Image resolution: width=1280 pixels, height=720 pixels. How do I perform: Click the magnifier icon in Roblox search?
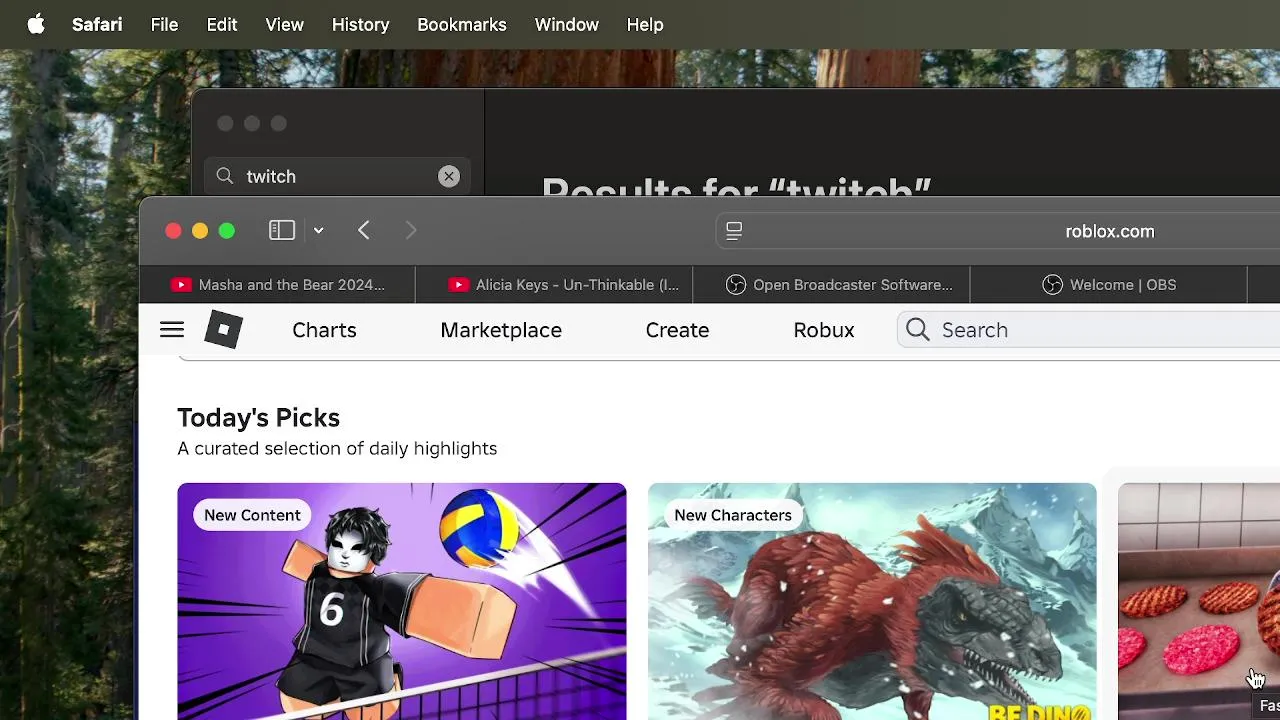pyautogui.click(x=918, y=330)
